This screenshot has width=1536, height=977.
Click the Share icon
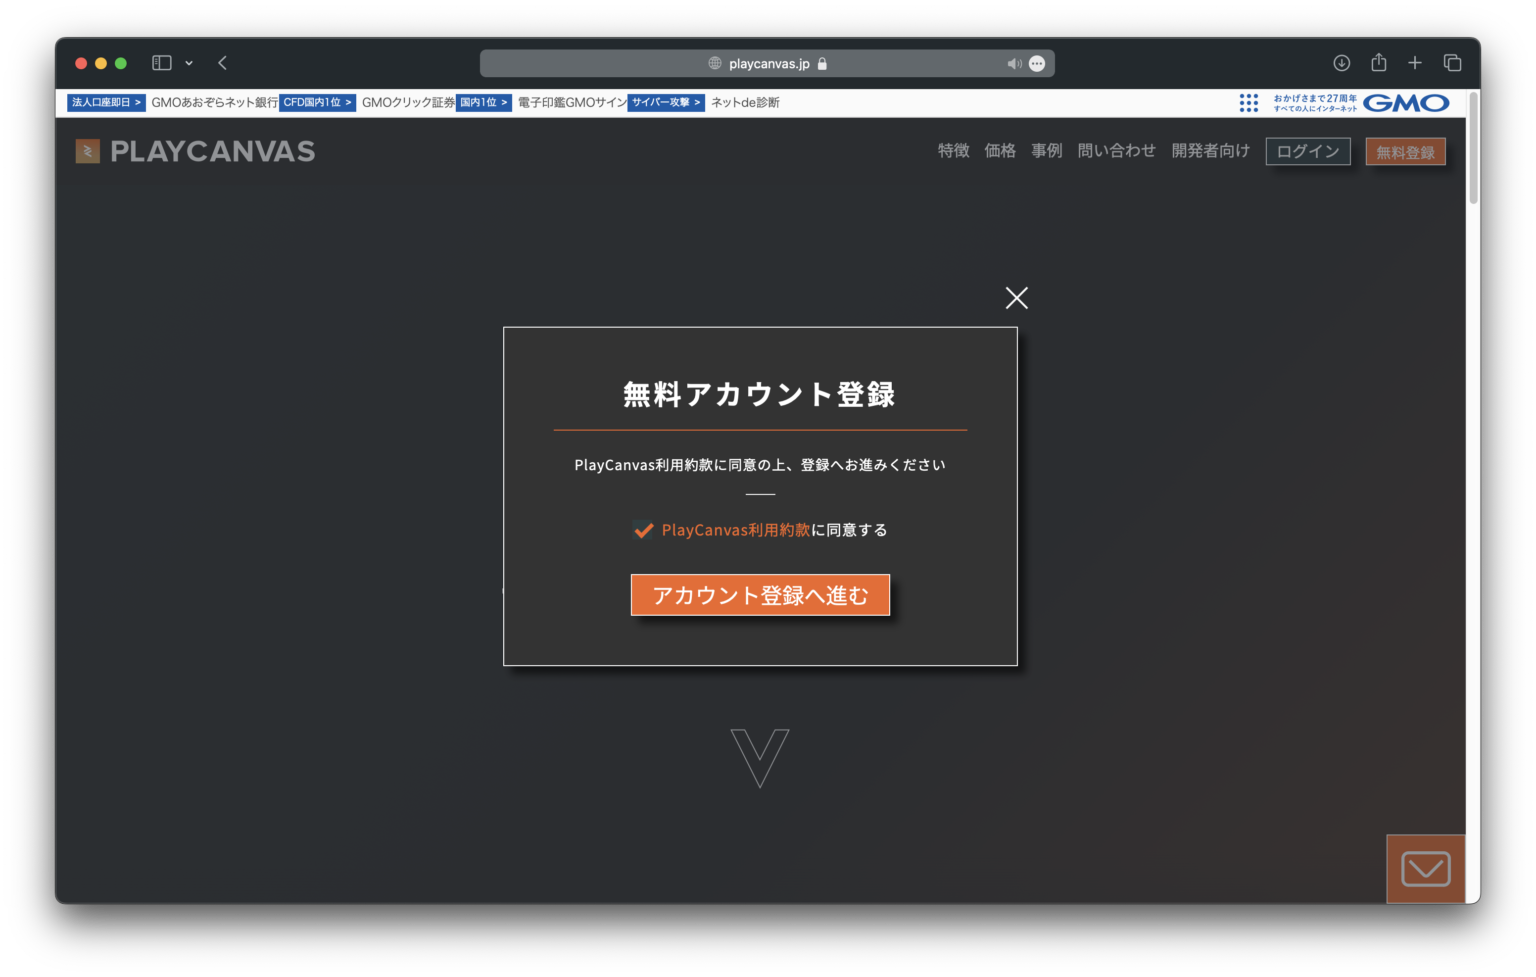click(x=1378, y=62)
